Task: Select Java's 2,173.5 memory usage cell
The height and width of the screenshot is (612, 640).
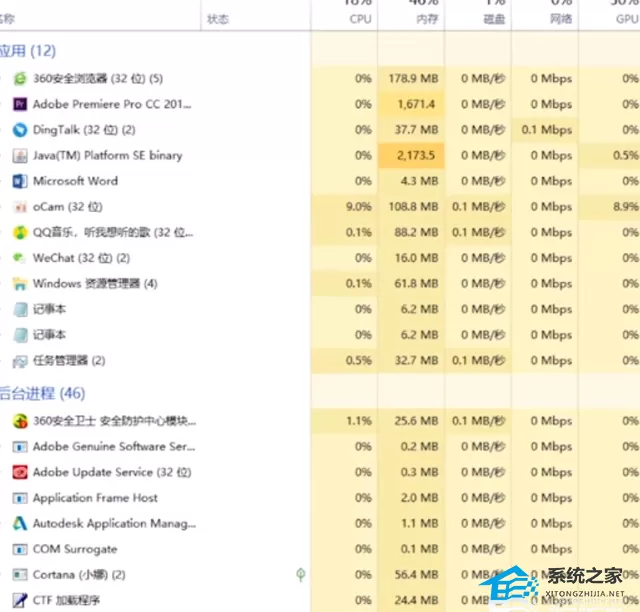Action: pyautogui.click(x=411, y=156)
